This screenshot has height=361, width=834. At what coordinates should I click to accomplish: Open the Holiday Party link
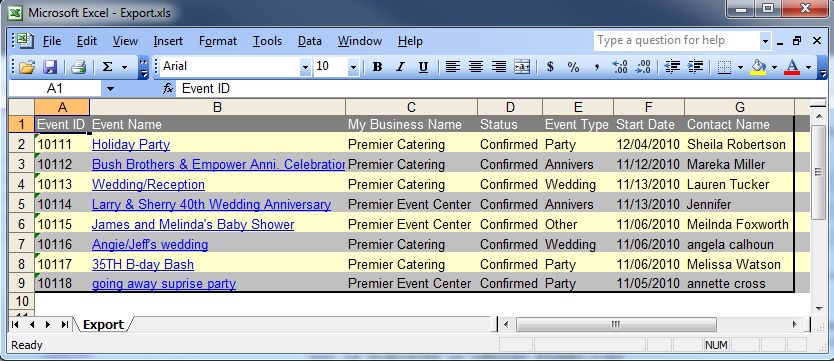point(131,144)
